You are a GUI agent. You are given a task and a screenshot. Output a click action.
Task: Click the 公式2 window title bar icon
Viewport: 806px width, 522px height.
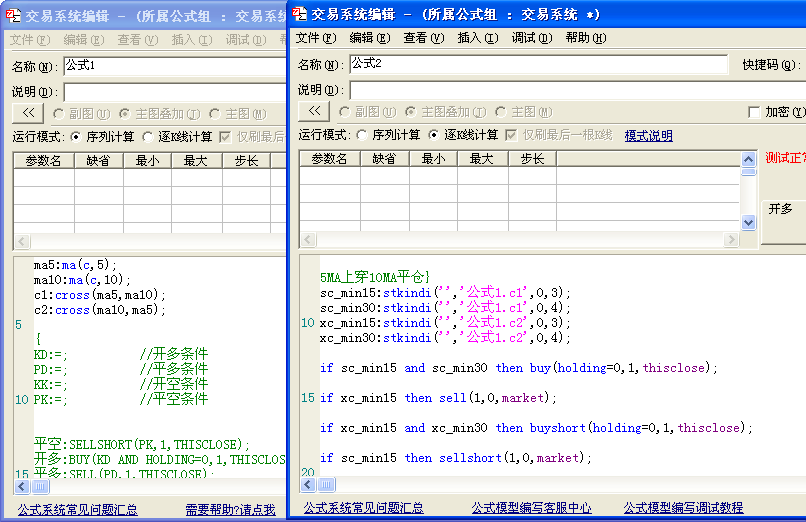click(x=300, y=14)
